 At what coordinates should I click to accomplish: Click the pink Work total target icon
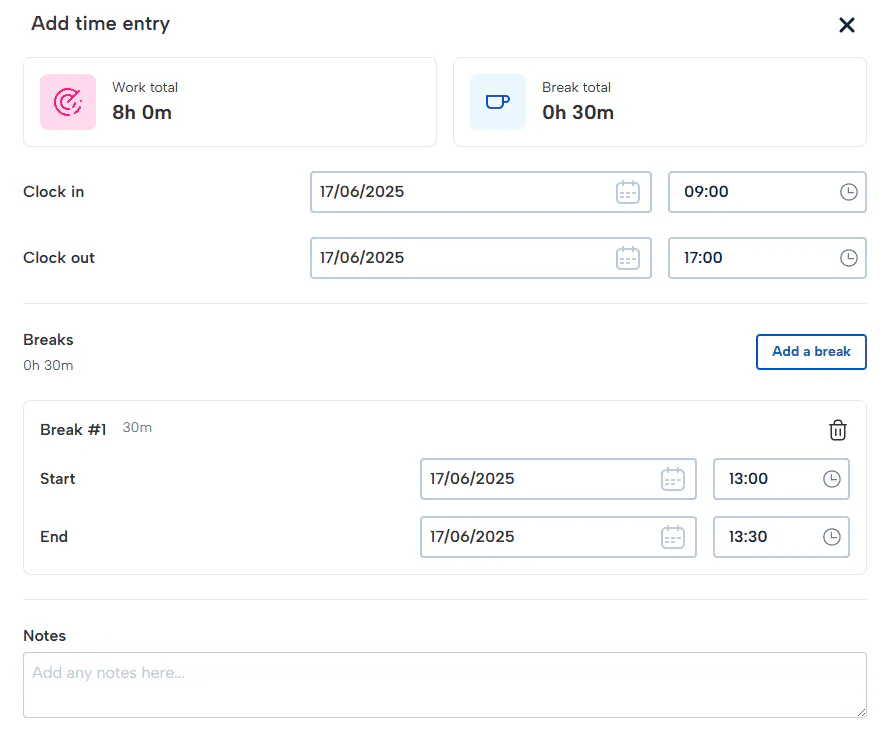(68, 102)
